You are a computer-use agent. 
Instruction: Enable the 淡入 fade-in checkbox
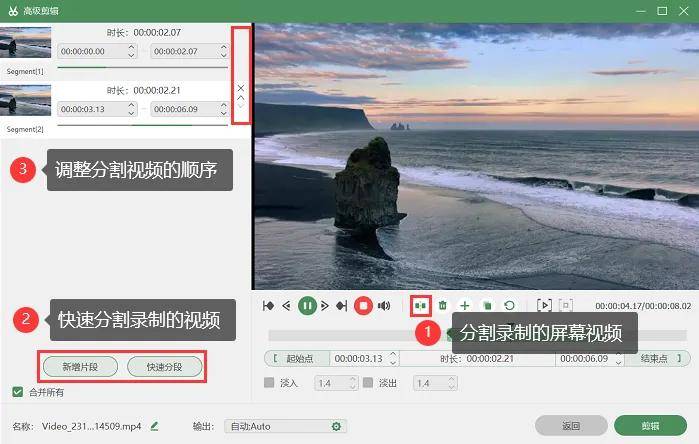tap(269, 382)
